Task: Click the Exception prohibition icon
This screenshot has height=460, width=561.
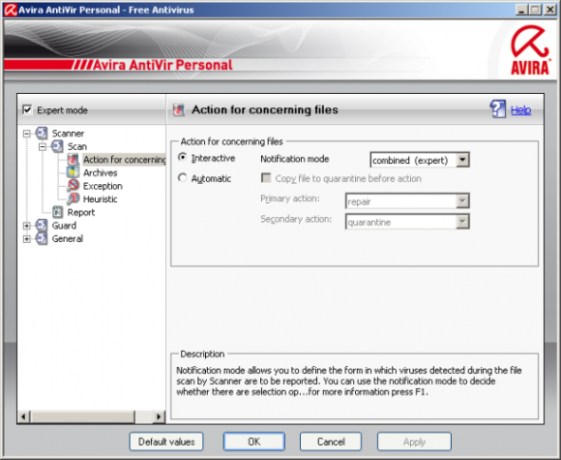Action: click(73, 186)
